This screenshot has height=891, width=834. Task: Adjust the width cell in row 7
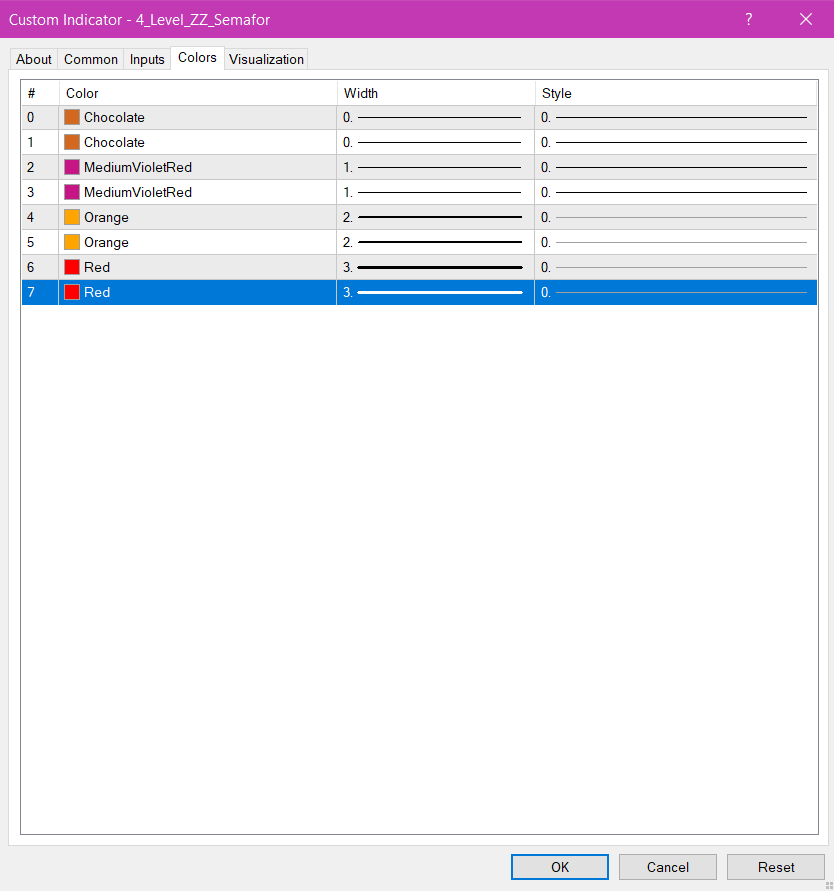click(x=436, y=292)
